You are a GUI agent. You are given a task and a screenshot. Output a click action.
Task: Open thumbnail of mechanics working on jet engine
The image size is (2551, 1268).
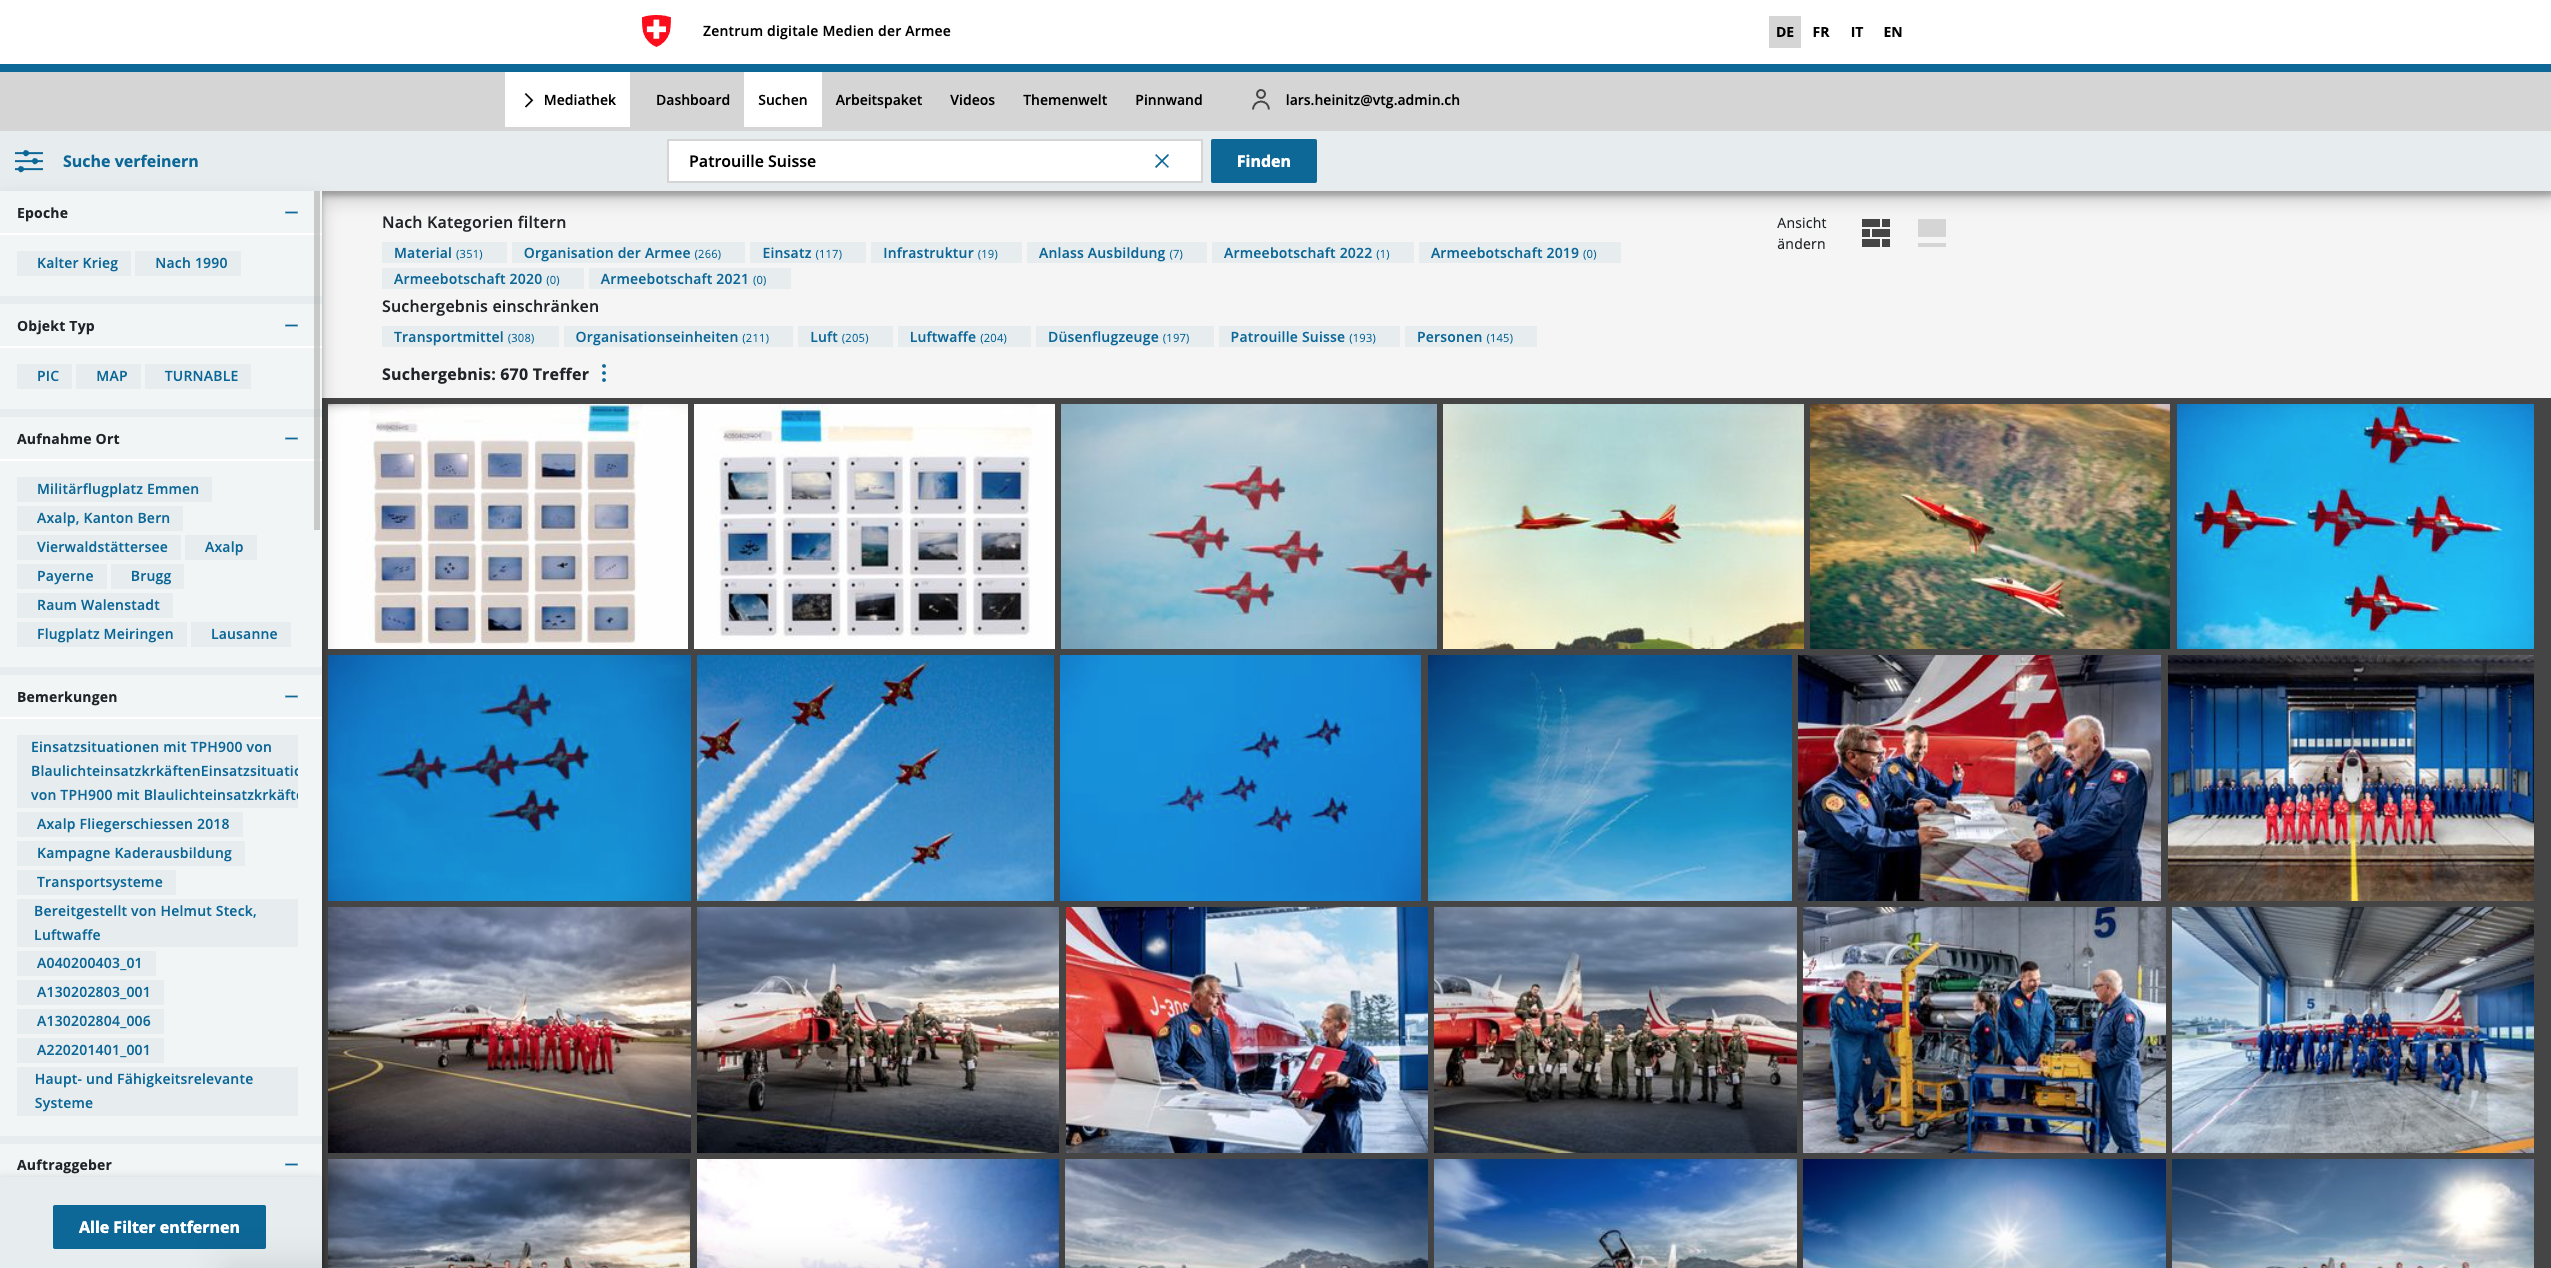[x=1983, y=1030]
